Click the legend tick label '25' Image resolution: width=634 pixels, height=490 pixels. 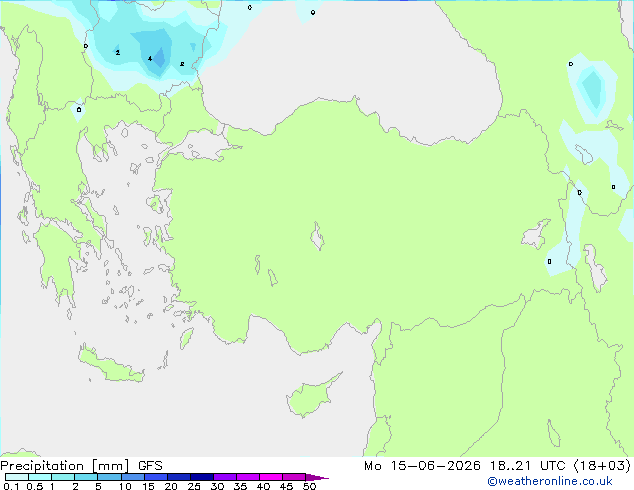(194, 486)
